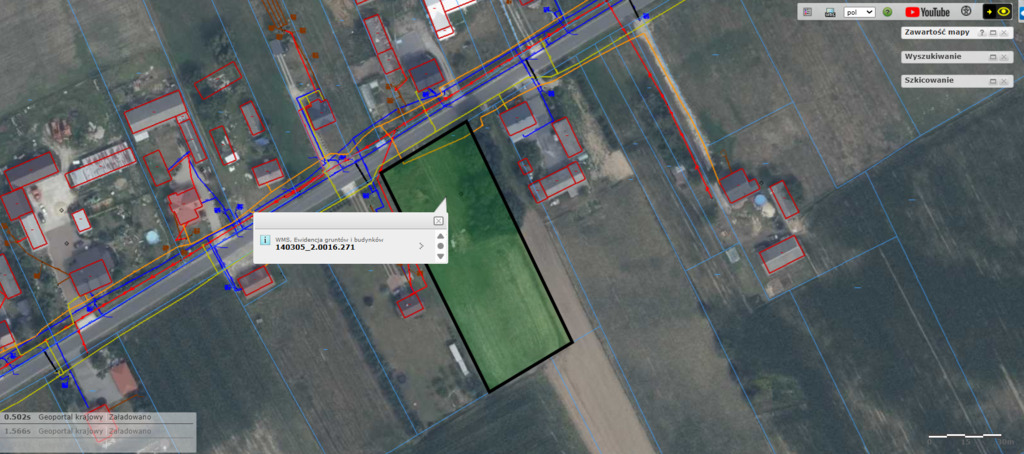Toggle high contrast with yellow arrow button

(990, 12)
